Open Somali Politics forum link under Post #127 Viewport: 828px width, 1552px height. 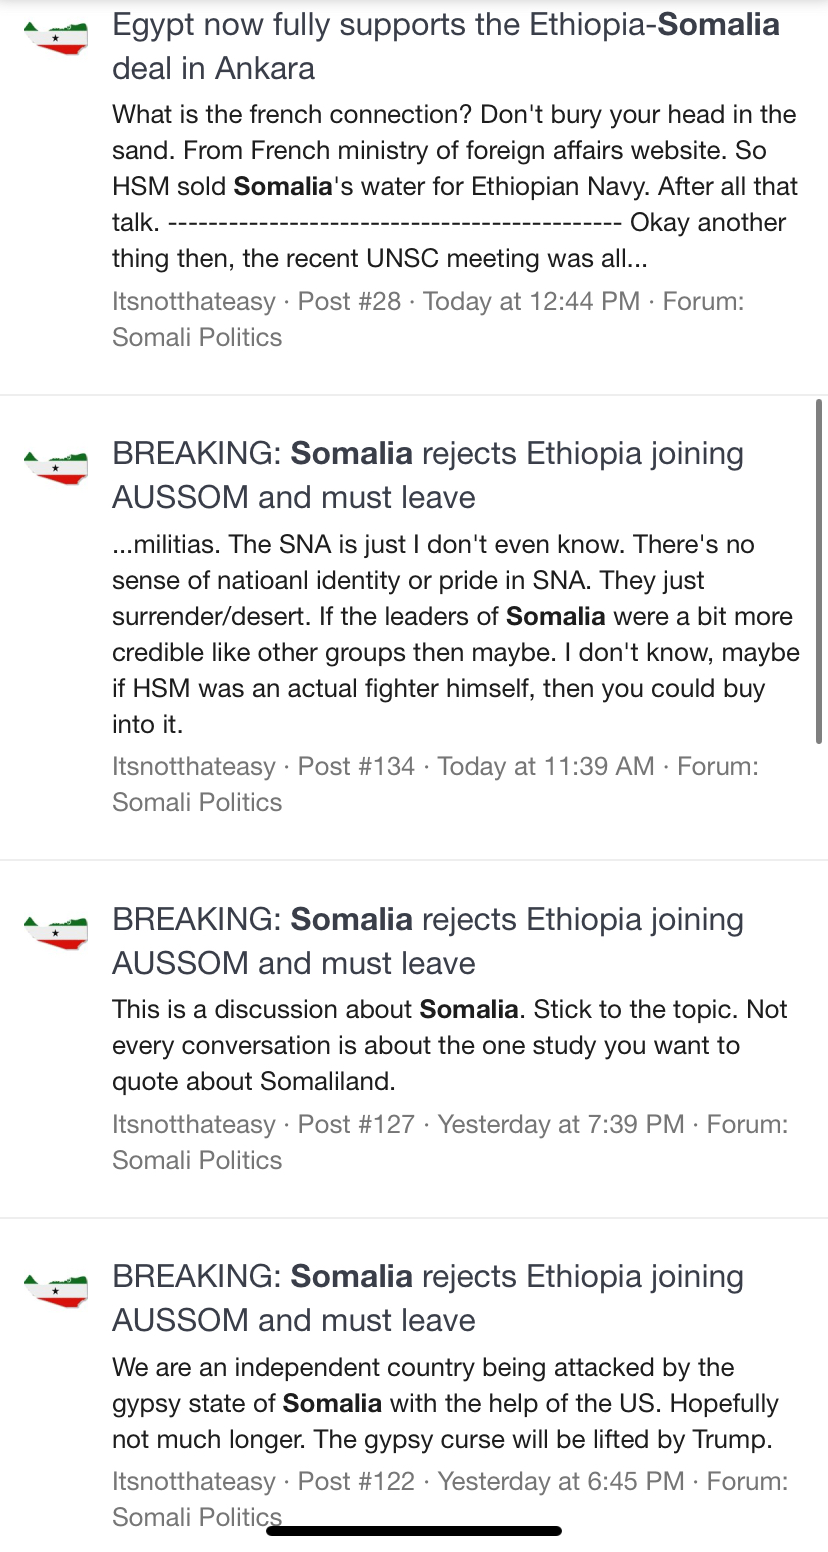coord(197,1160)
